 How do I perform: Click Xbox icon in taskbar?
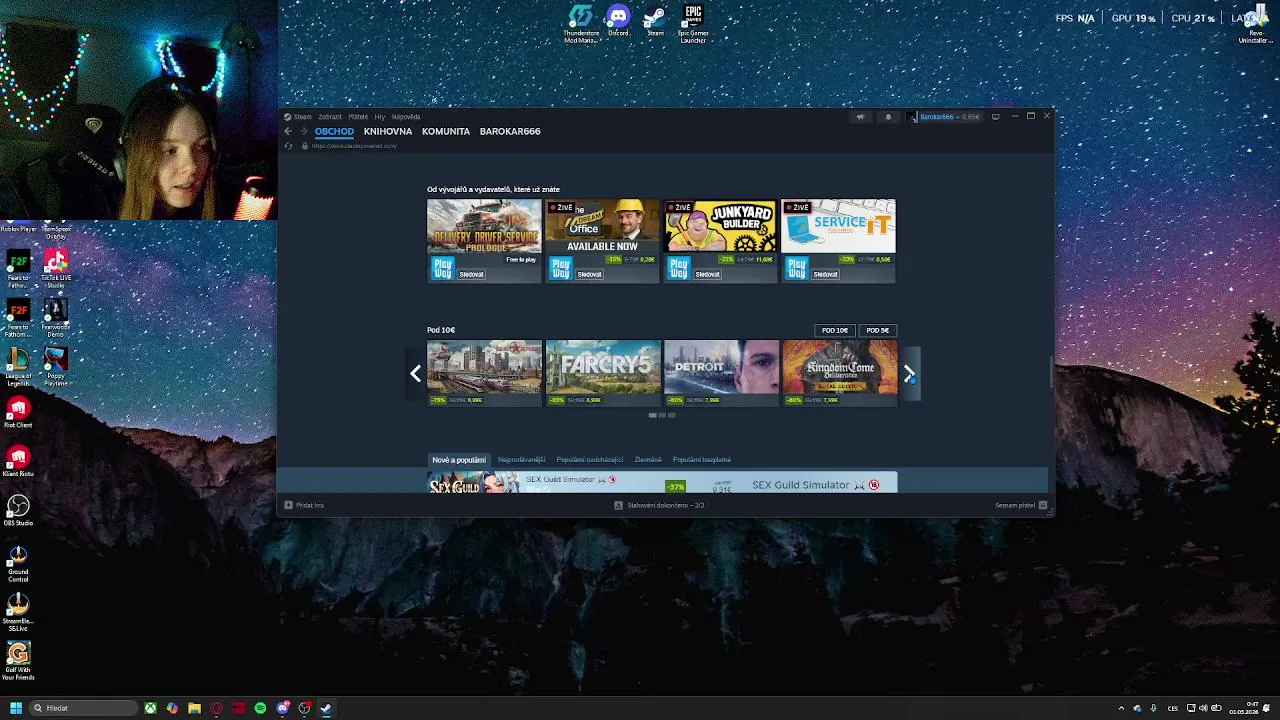[150, 708]
